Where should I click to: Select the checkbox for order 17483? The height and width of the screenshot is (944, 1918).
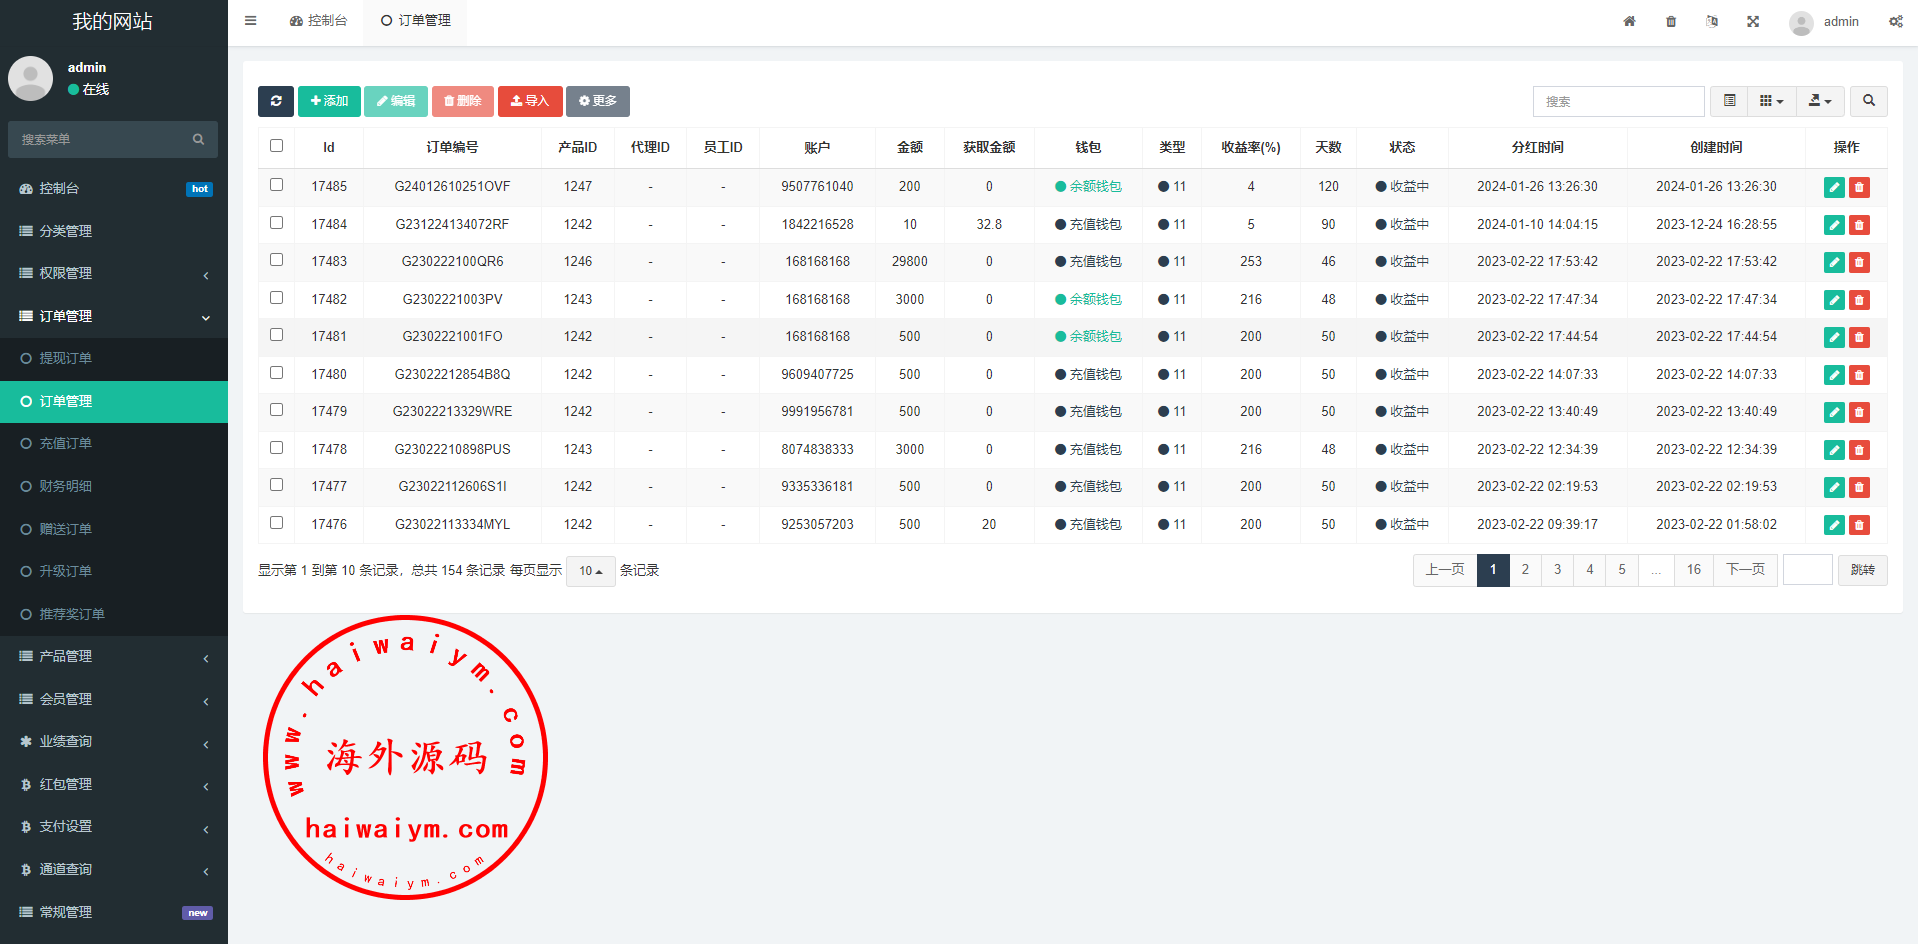(277, 260)
